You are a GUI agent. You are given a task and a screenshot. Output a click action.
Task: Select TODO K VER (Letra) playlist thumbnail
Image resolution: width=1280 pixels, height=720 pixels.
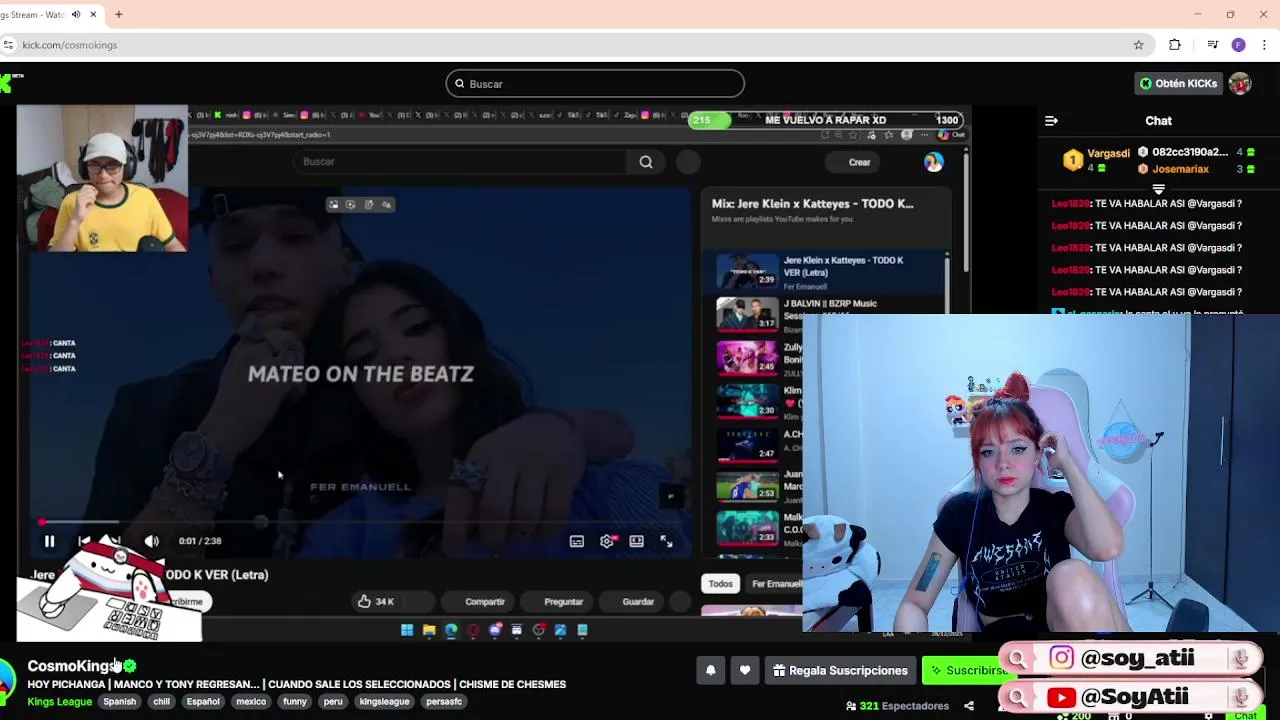(747, 272)
